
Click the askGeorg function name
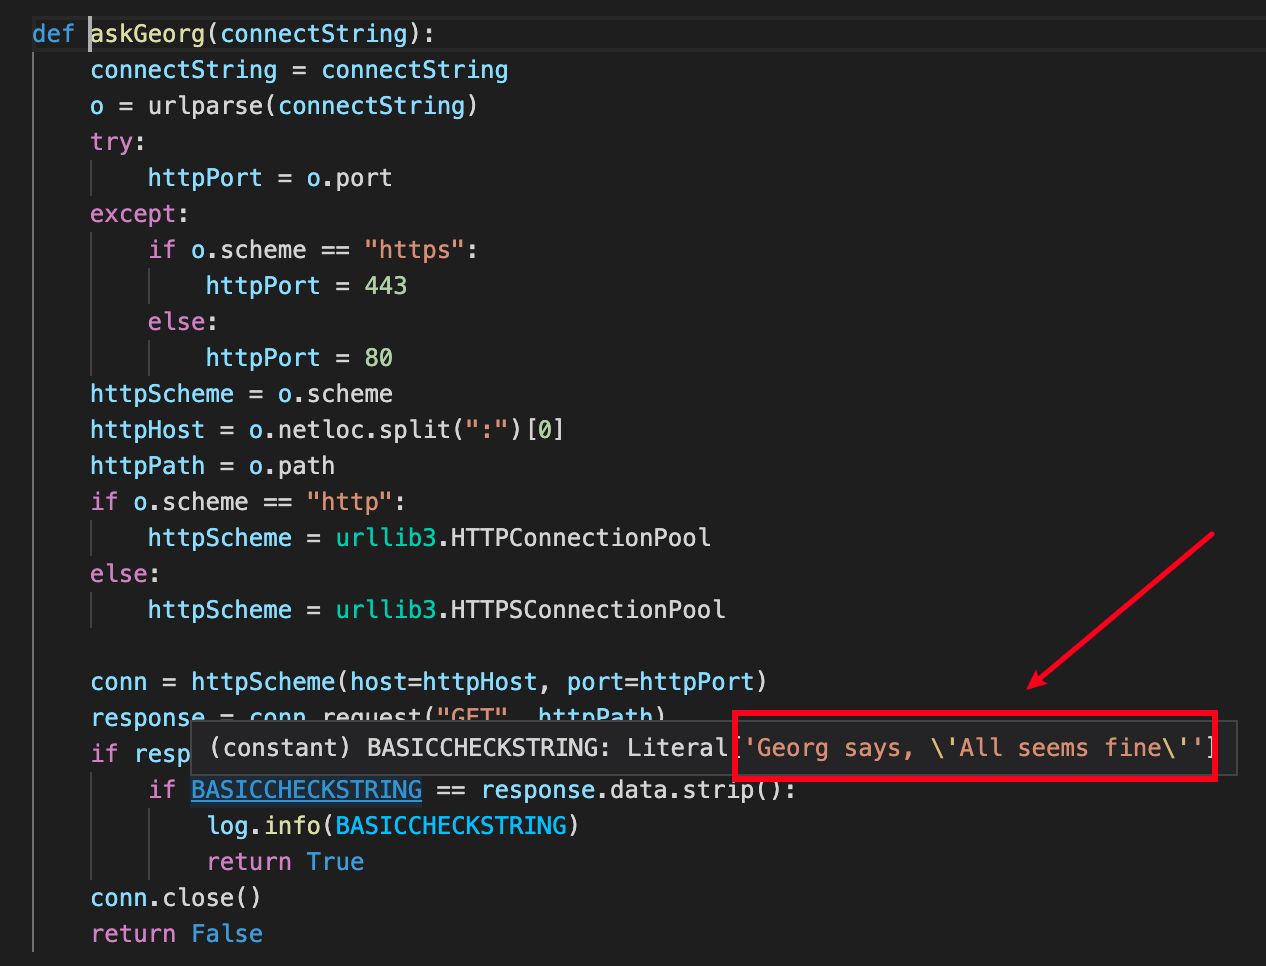coord(147,34)
